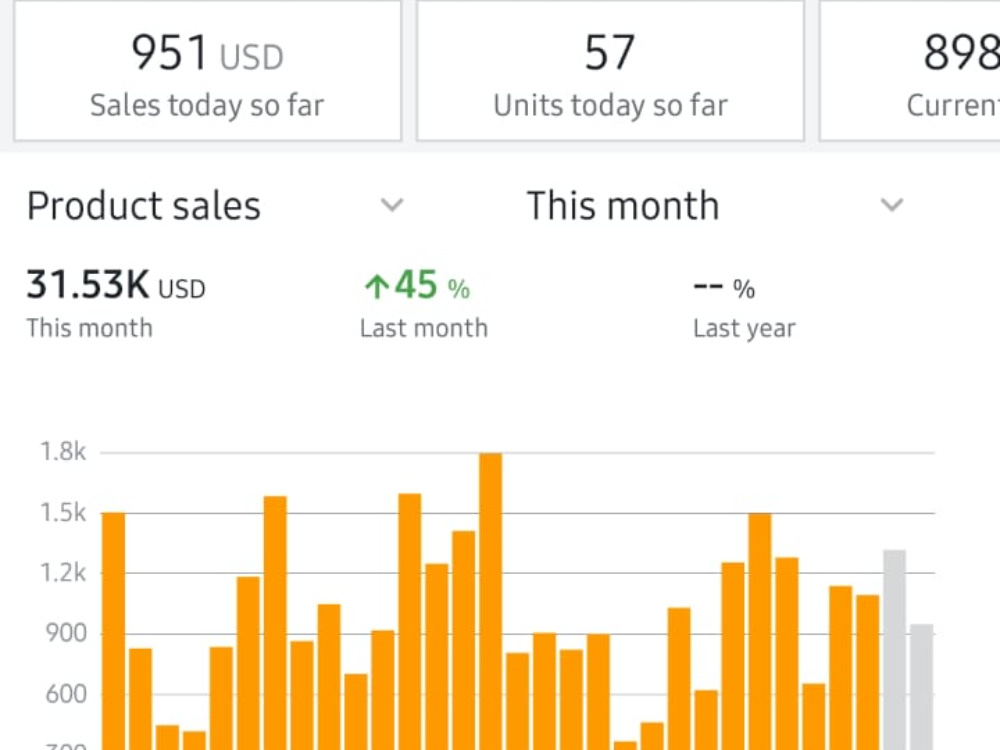The image size is (1000, 750).
Task: Select the Product sales metric label
Action: (144, 206)
